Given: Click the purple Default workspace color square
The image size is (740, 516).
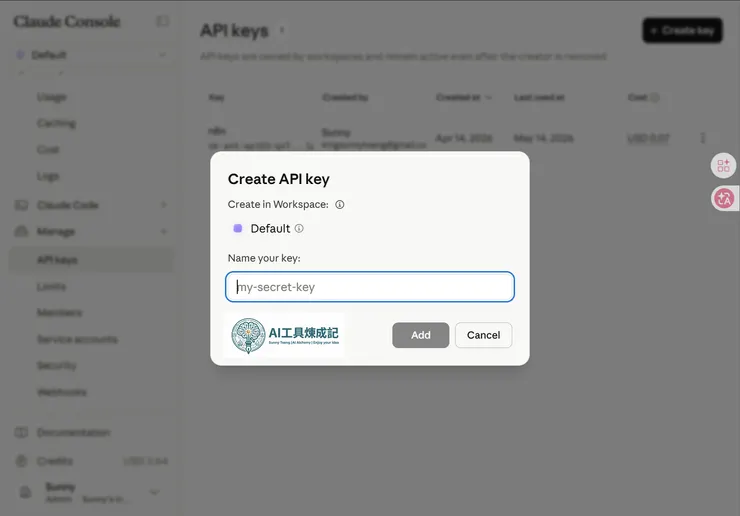Looking at the screenshot, I should [238, 228].
